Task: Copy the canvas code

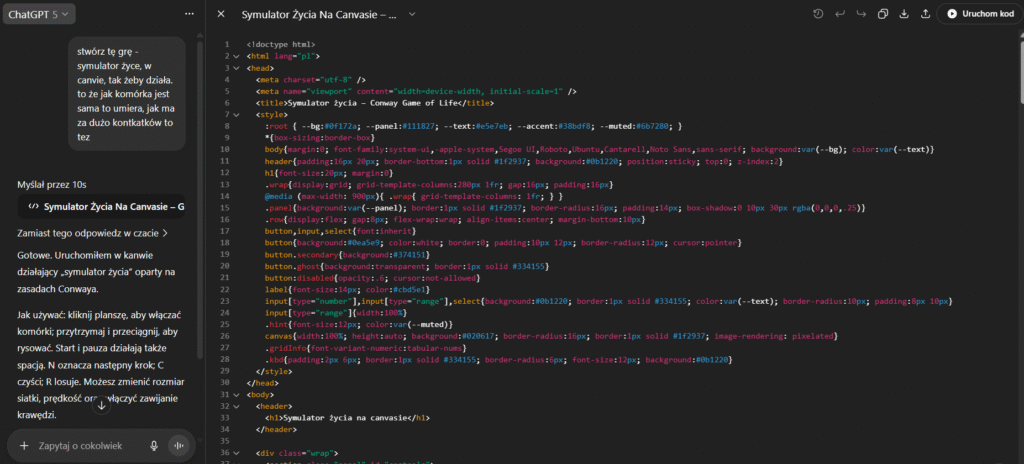Action: click(883, 14)
